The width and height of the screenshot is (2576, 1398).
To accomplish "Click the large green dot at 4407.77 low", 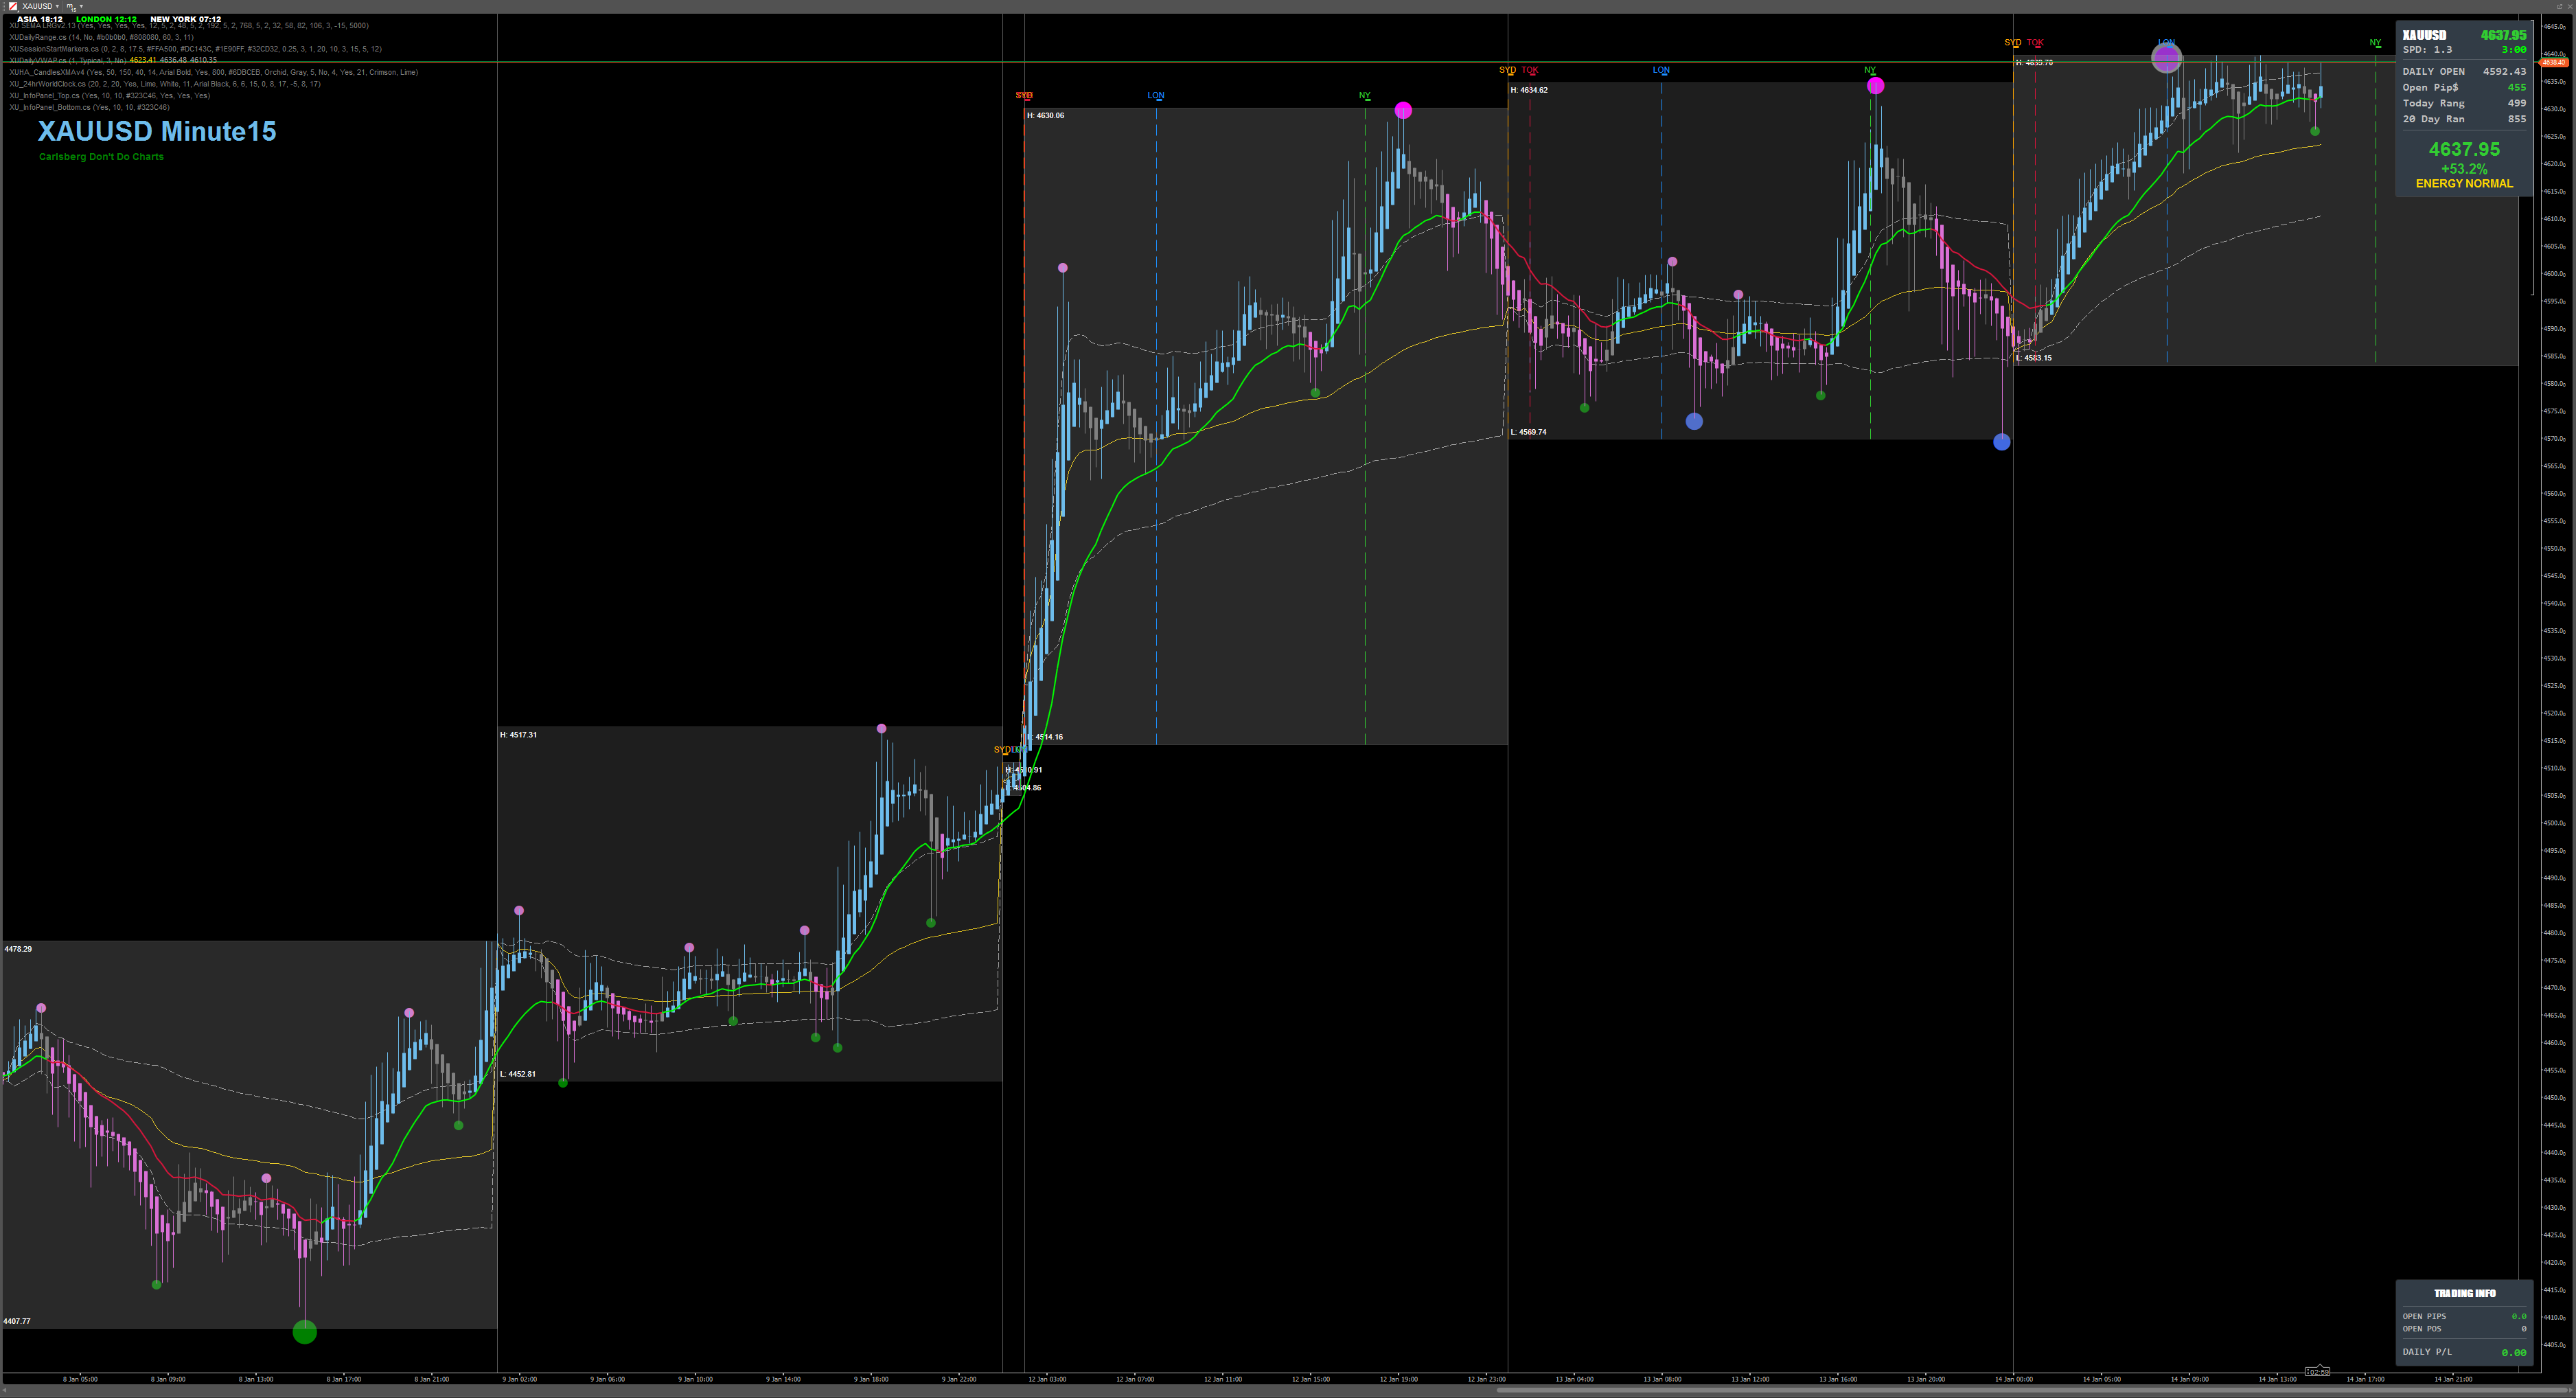I will pos(304,1331).
